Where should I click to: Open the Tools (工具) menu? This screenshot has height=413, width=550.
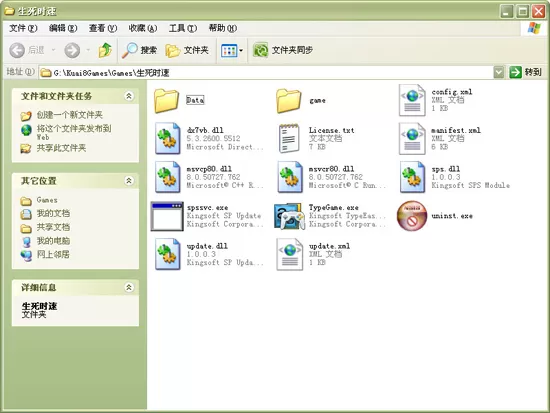[x=183, y=28]
